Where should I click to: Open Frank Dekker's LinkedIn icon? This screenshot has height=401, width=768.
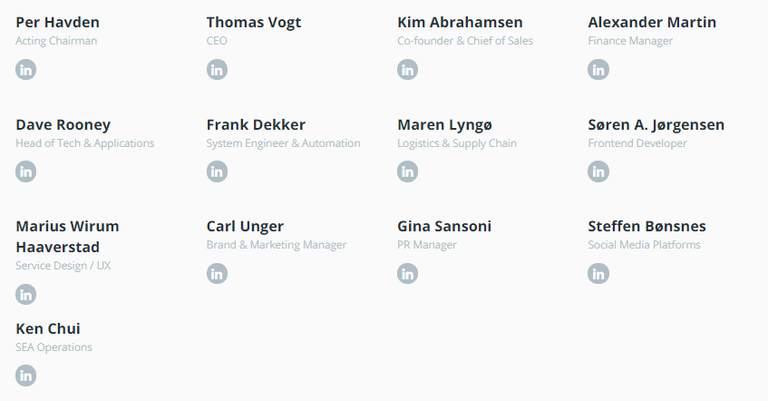point(217,171)
